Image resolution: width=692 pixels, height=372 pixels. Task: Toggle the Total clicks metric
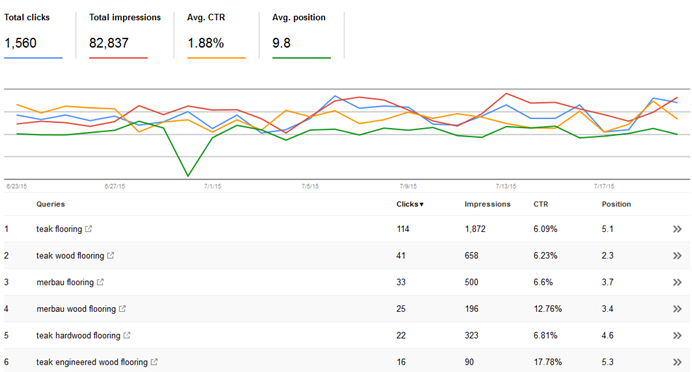[33, 35]
